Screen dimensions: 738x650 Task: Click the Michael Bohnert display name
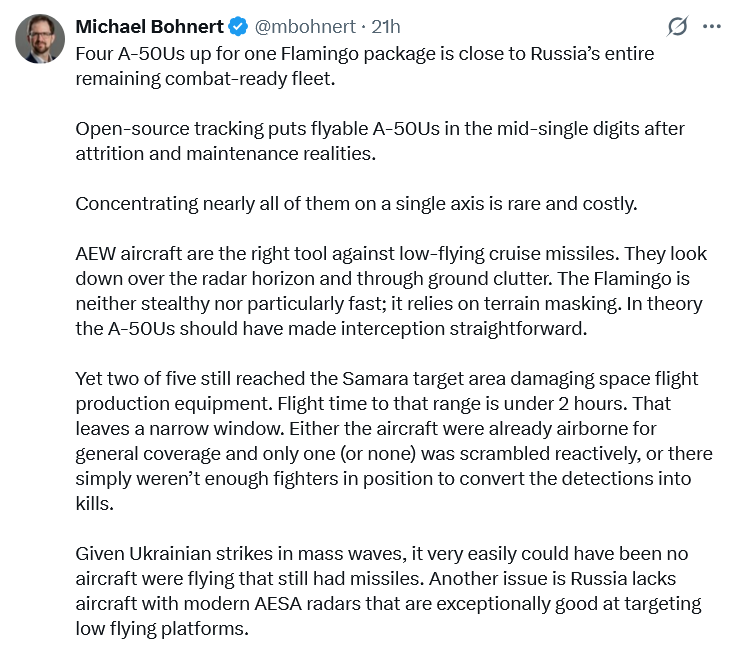click(x=150, y=26)
